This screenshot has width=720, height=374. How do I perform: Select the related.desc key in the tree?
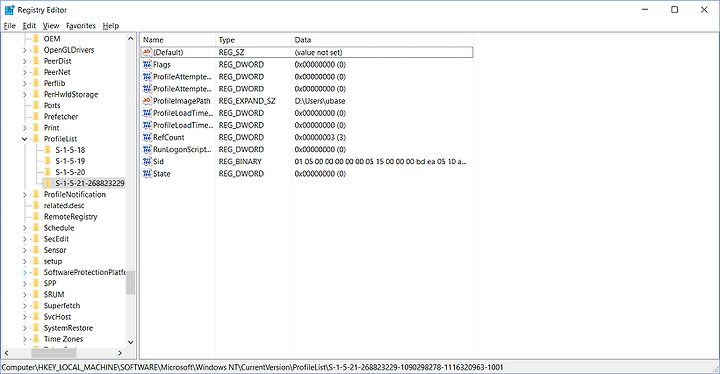coord(64,206)
